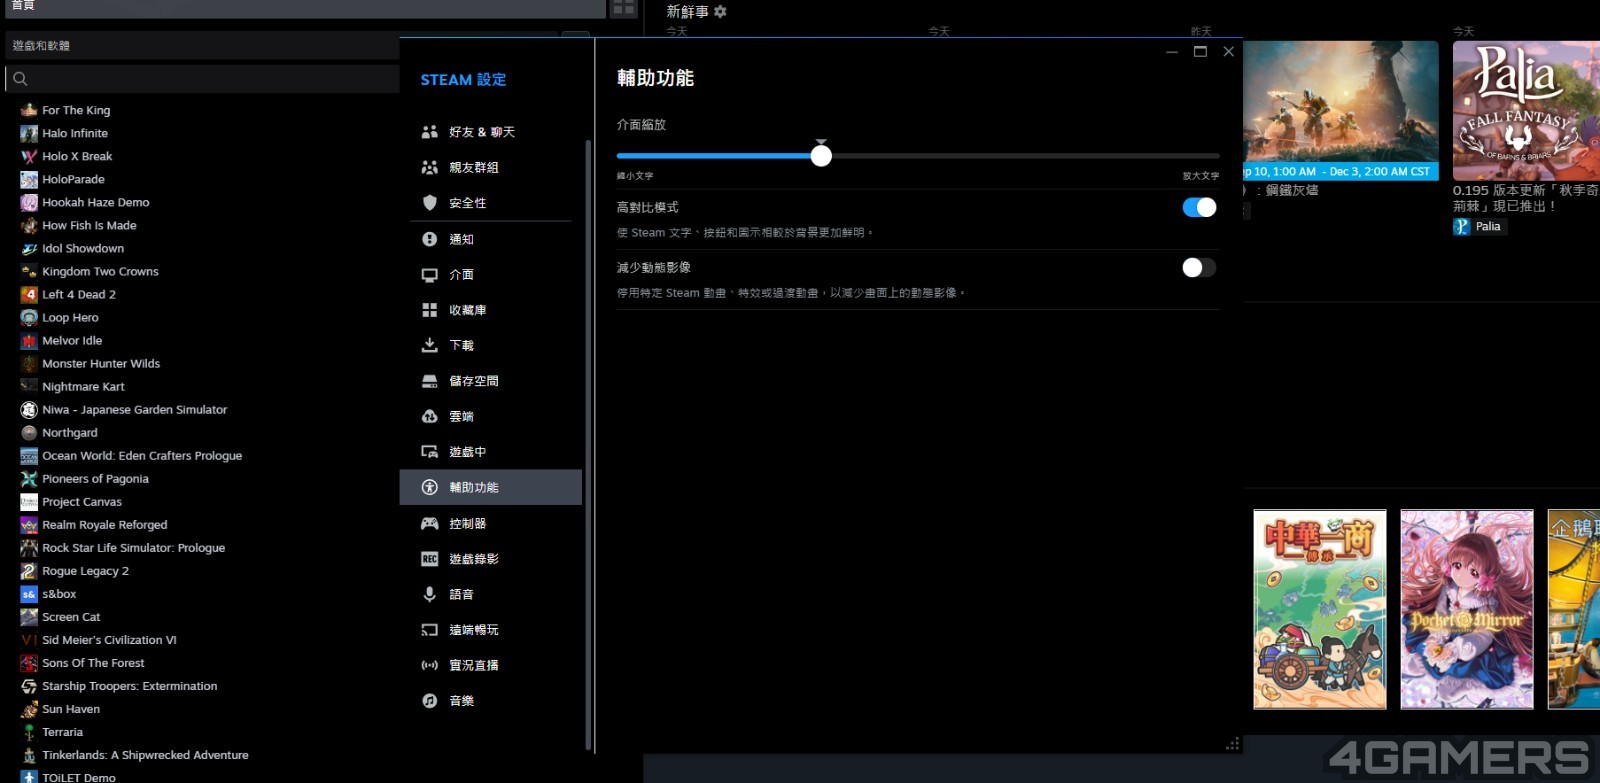Click the grid view icon near 首頁

624,8
